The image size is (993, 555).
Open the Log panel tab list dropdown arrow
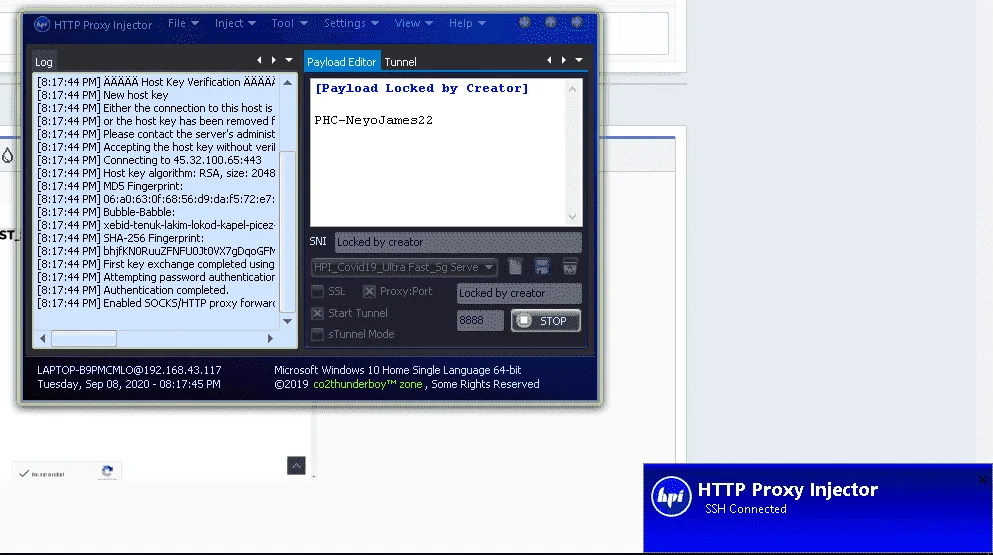289,60
